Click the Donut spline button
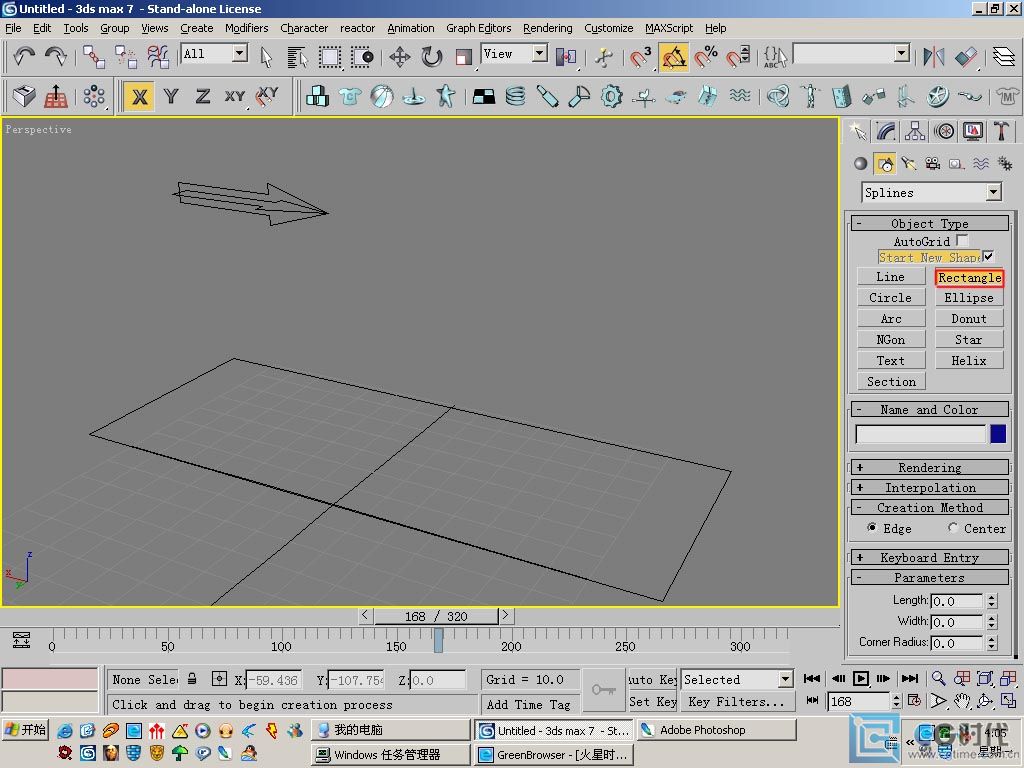Viewport: 1024px width, 768px height. point(968,319)
